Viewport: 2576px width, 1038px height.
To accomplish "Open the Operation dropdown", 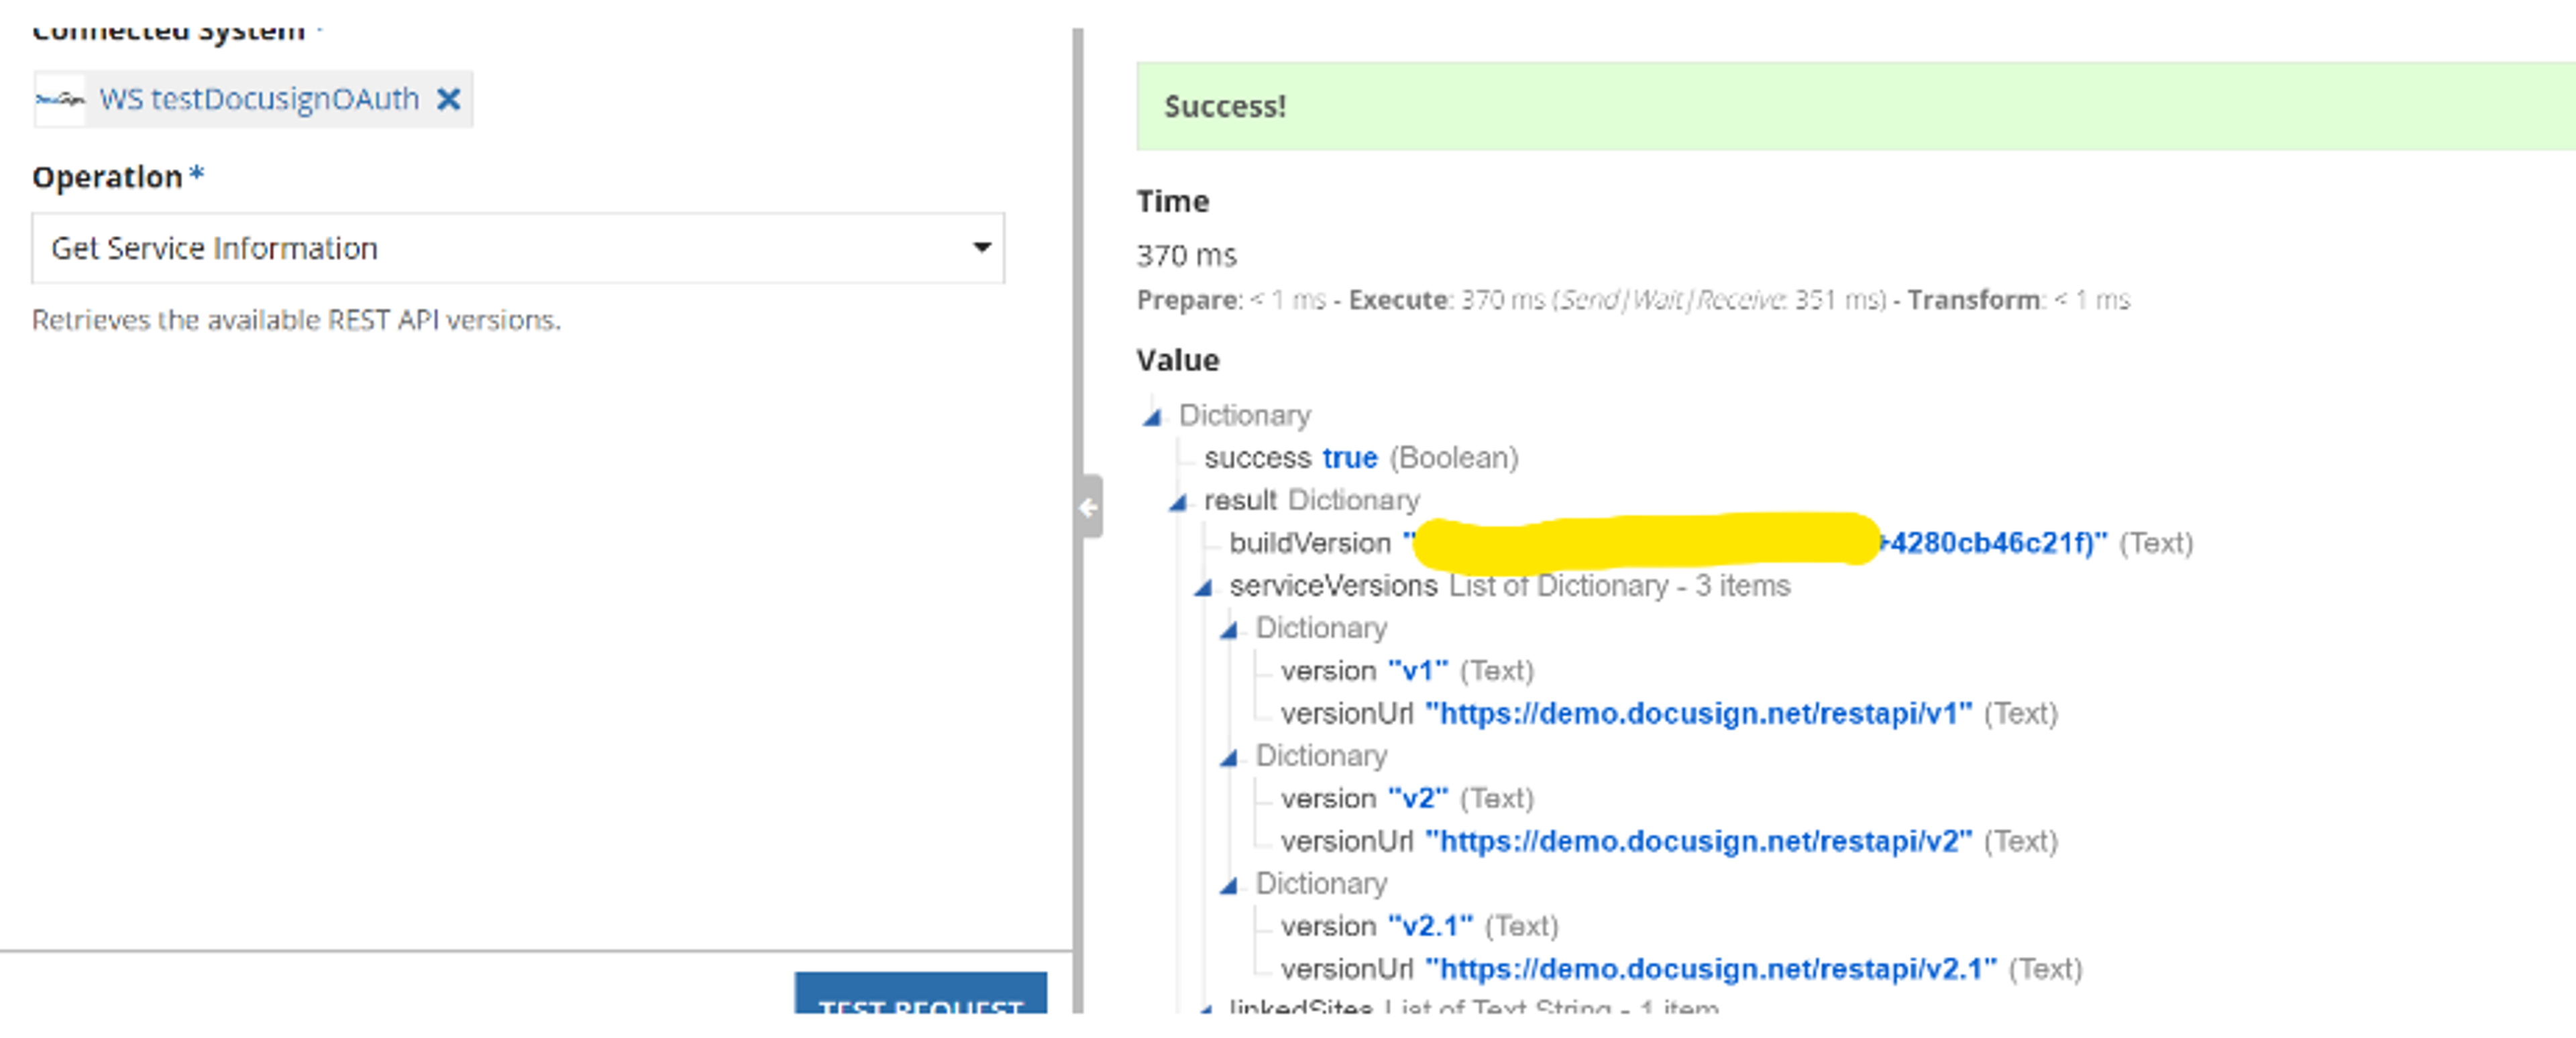I will click(x=518, y=248).
